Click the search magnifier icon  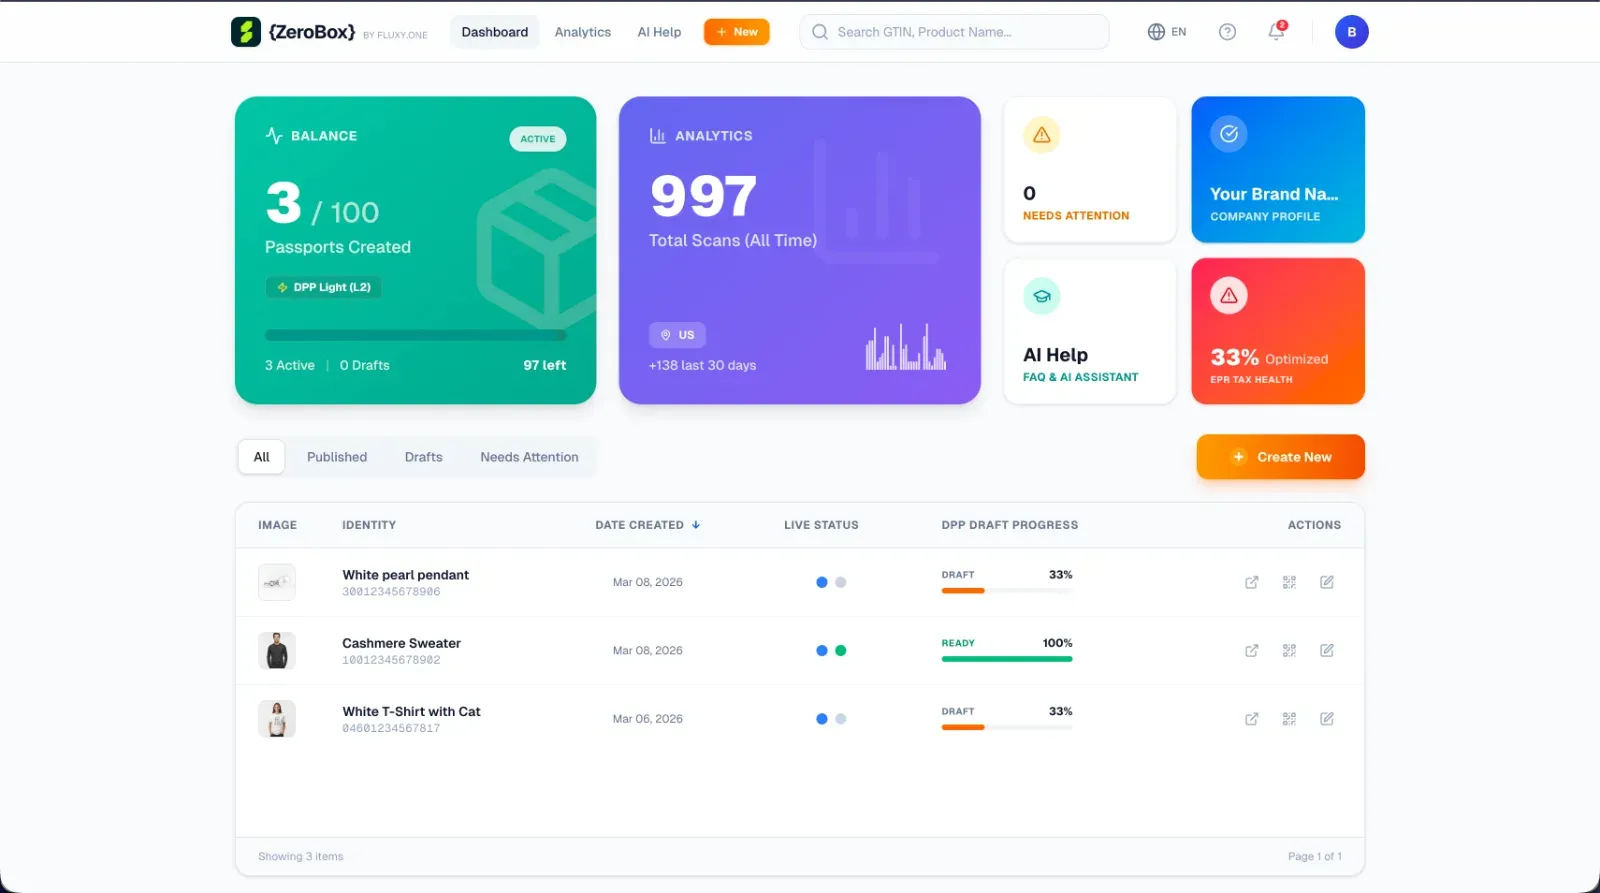(820, 32)
